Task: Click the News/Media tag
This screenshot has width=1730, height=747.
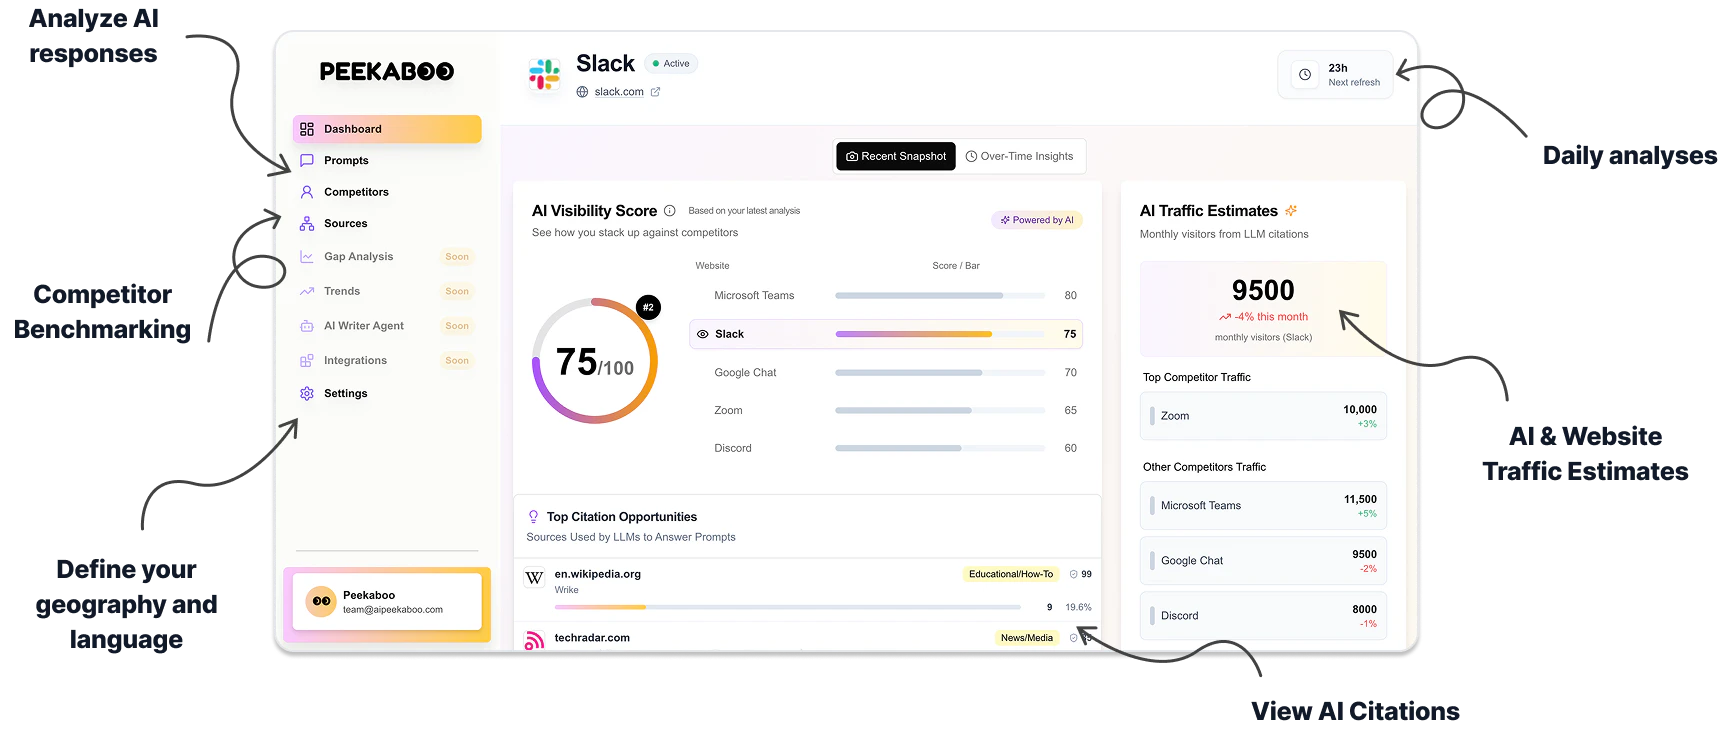Action: point(1027,638)
